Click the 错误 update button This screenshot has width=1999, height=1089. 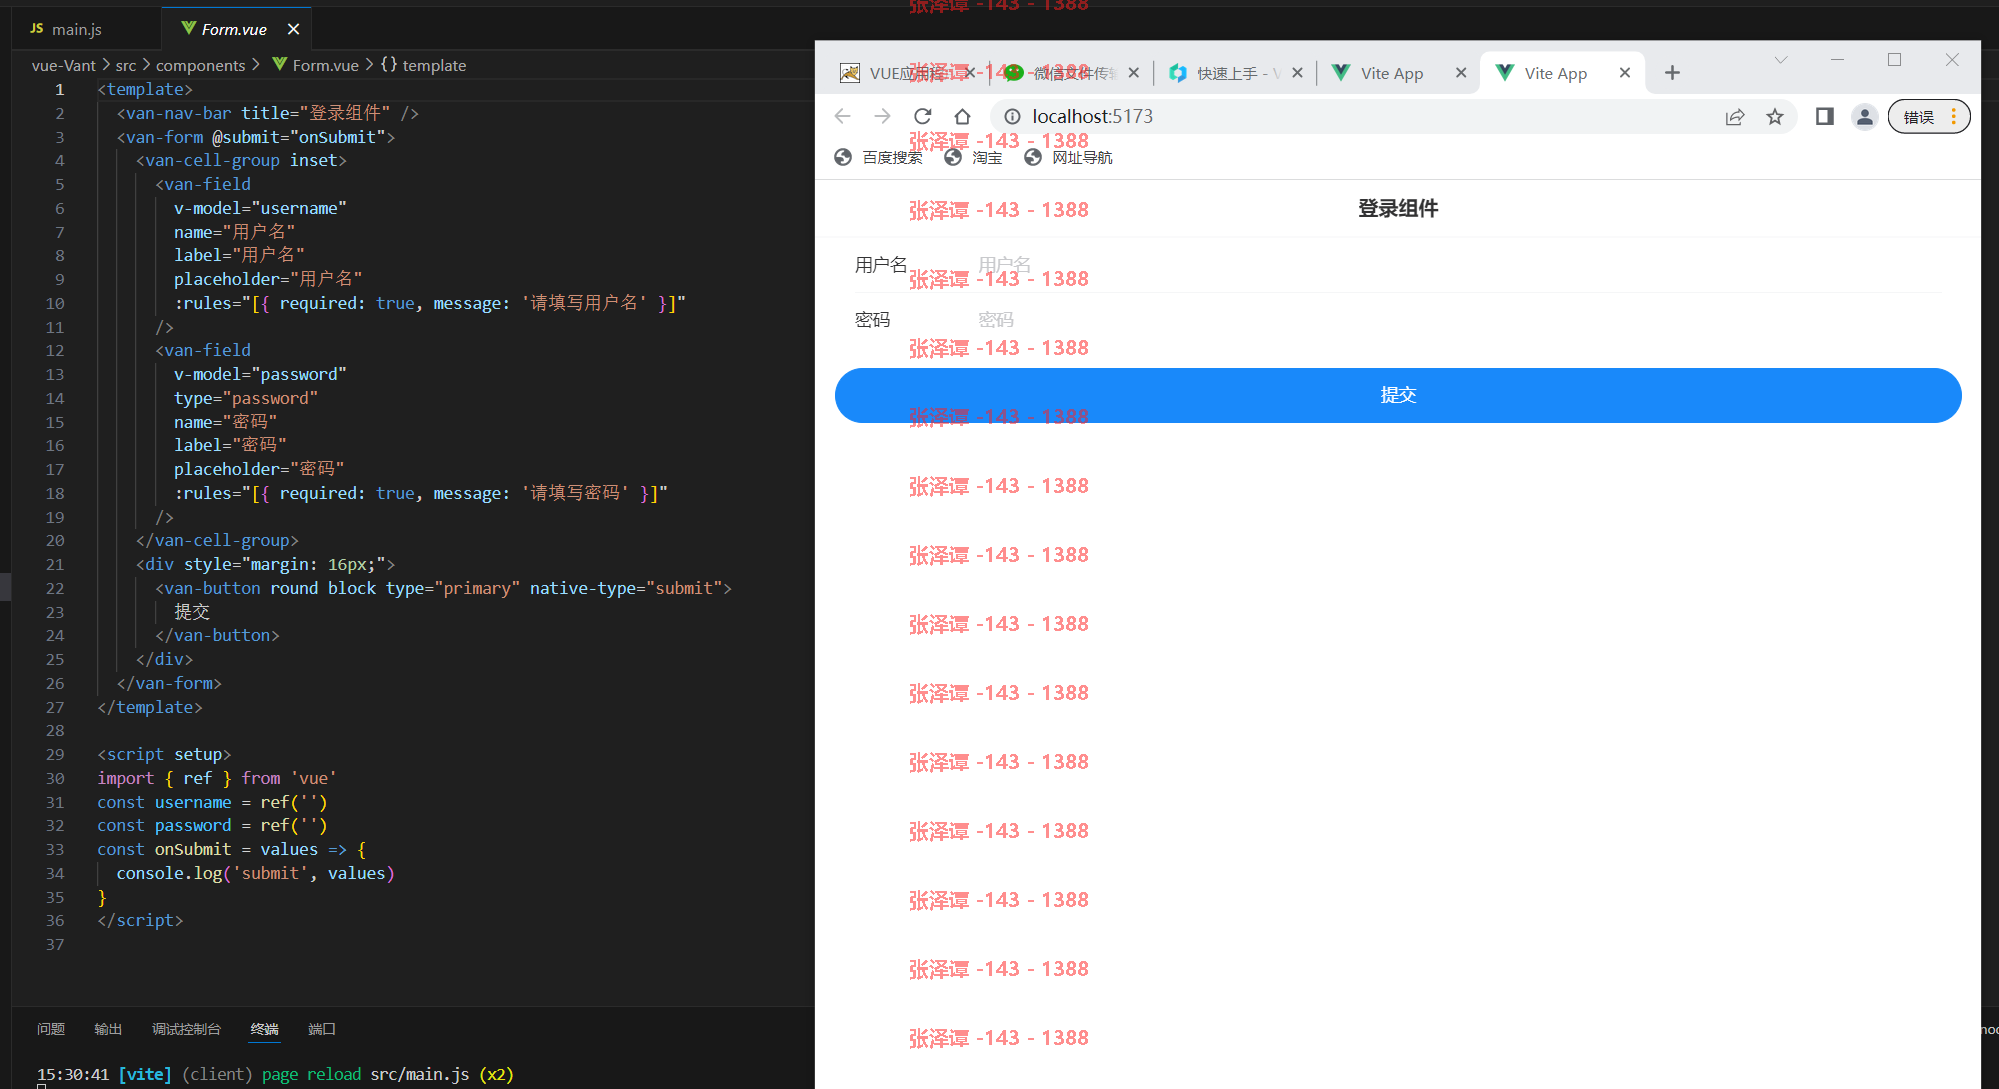click(x=1929, y=117)
